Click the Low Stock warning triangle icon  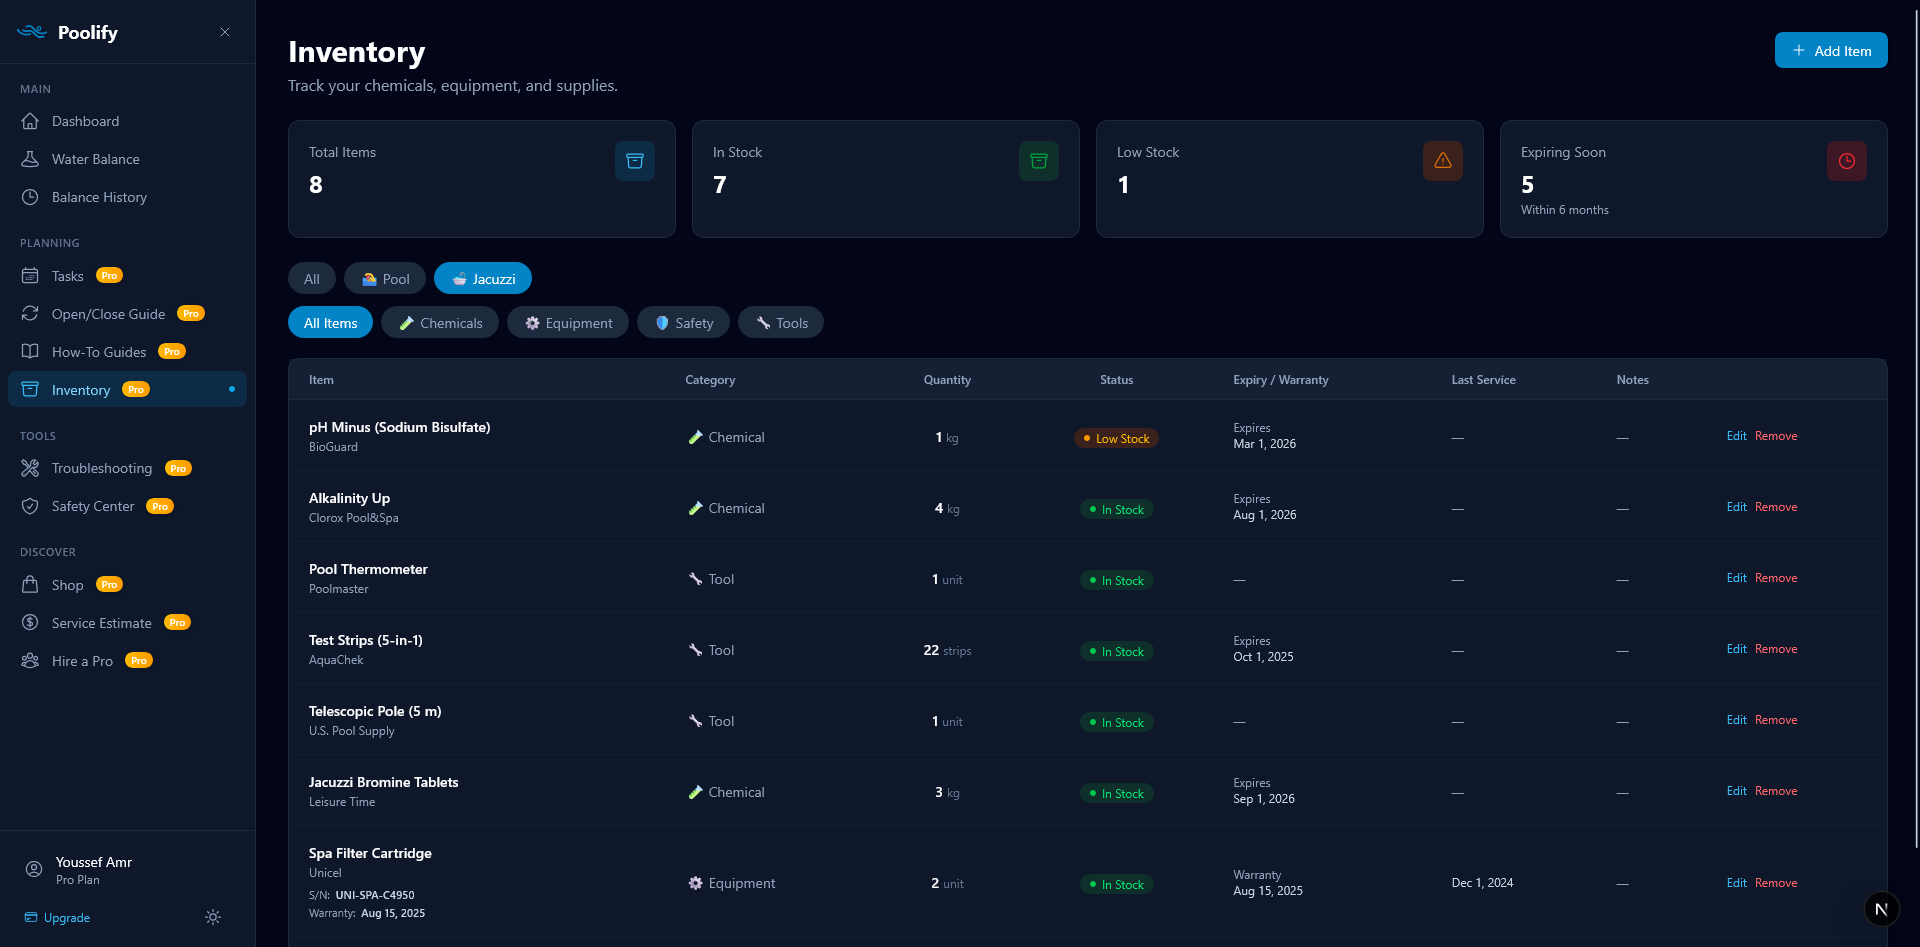[1443, 161]
